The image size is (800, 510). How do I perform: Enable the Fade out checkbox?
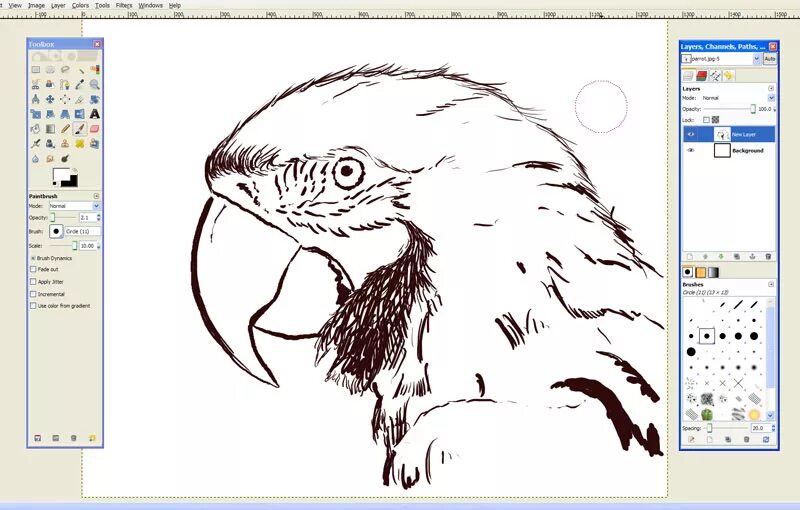(33, 269)
